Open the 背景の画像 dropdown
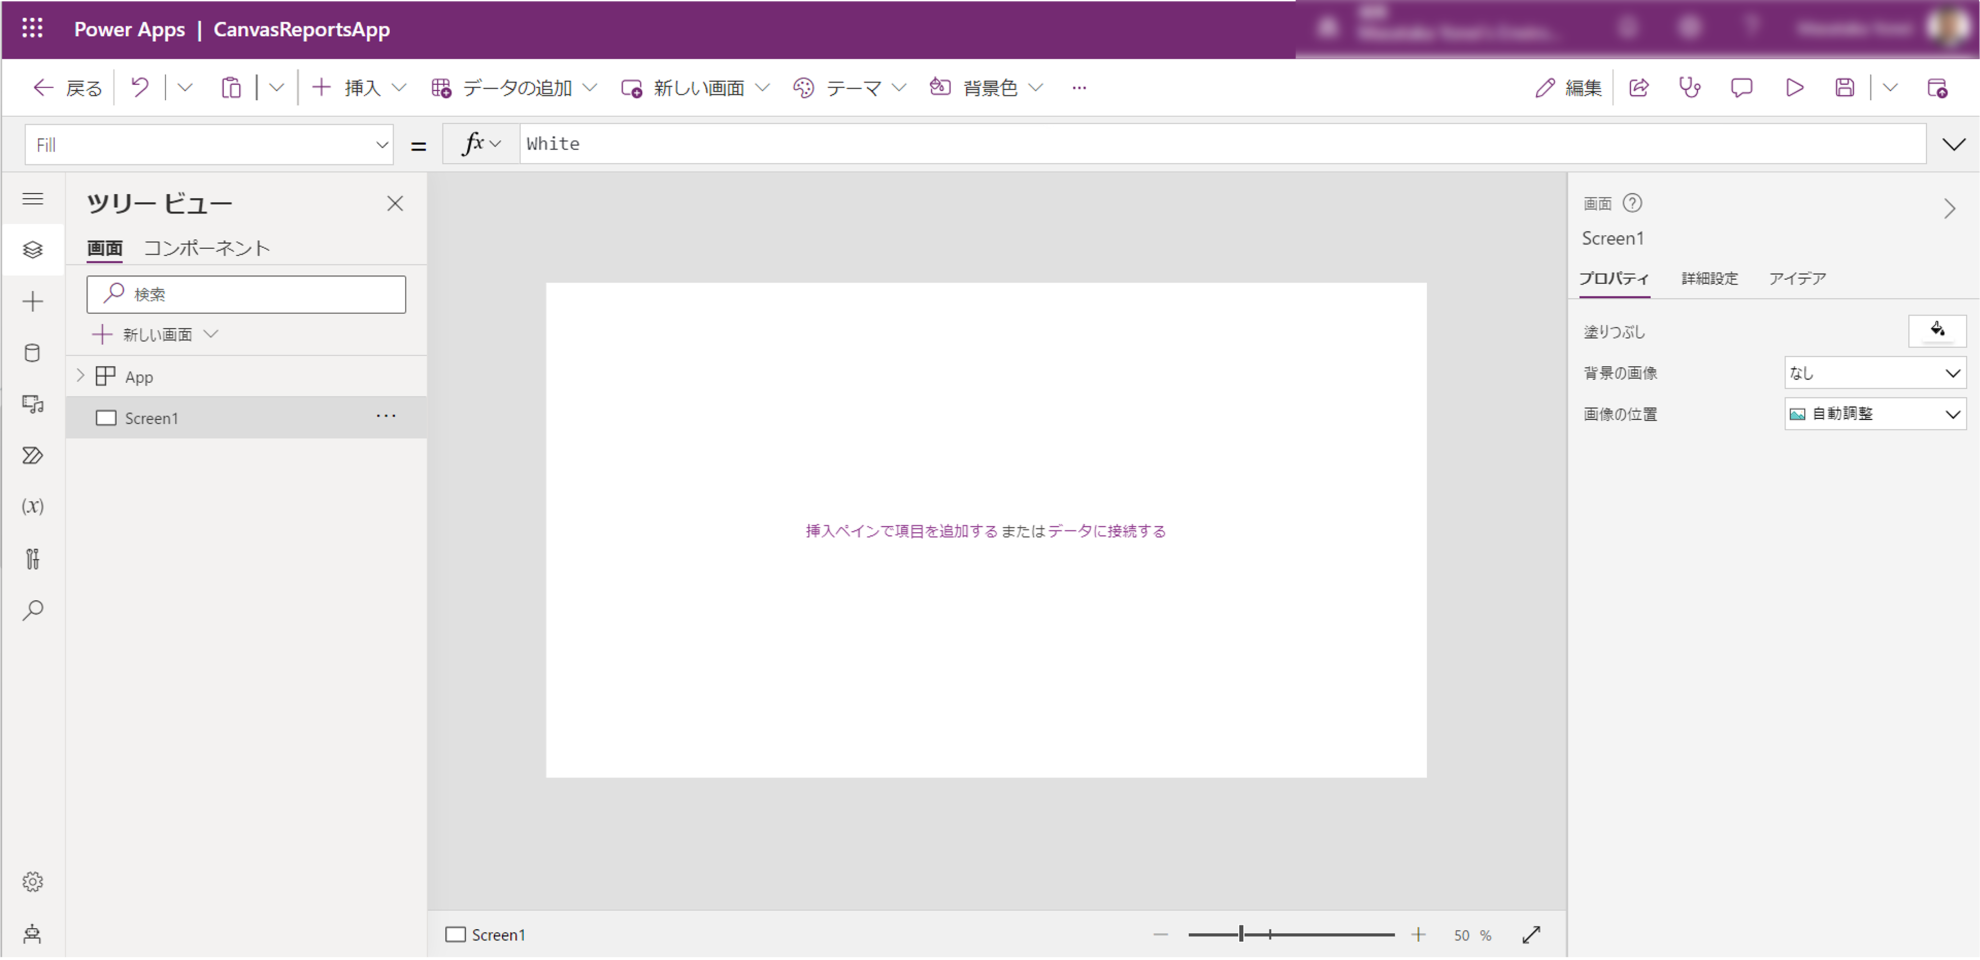The image size is (1980, 960). [1875, 373]
